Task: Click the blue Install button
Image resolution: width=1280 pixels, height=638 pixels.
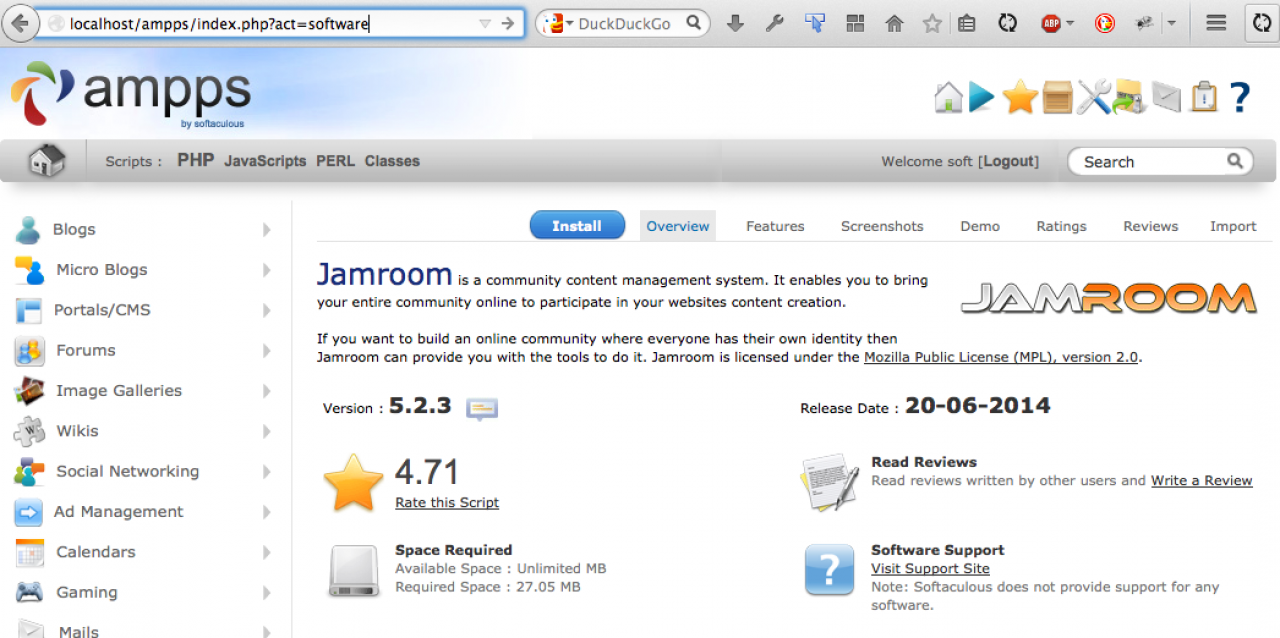Action: click(577, 225)
